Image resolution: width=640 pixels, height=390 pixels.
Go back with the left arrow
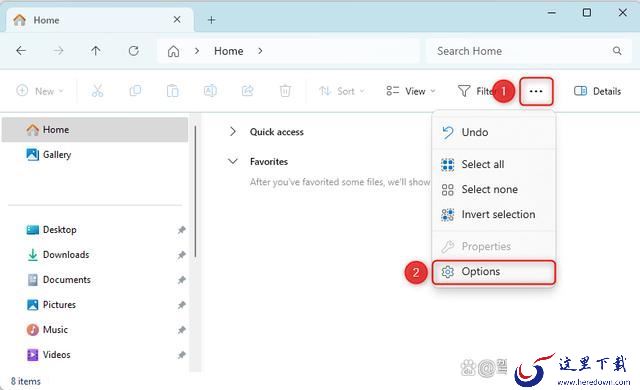click(21, 51)
